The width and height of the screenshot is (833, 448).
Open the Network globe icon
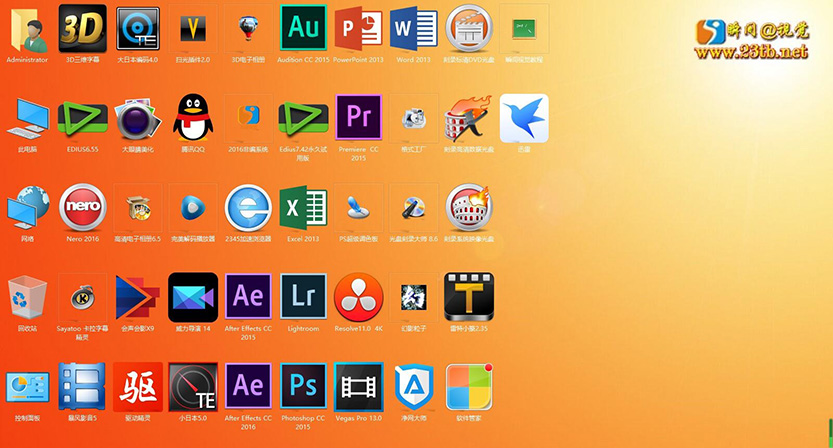27,208
